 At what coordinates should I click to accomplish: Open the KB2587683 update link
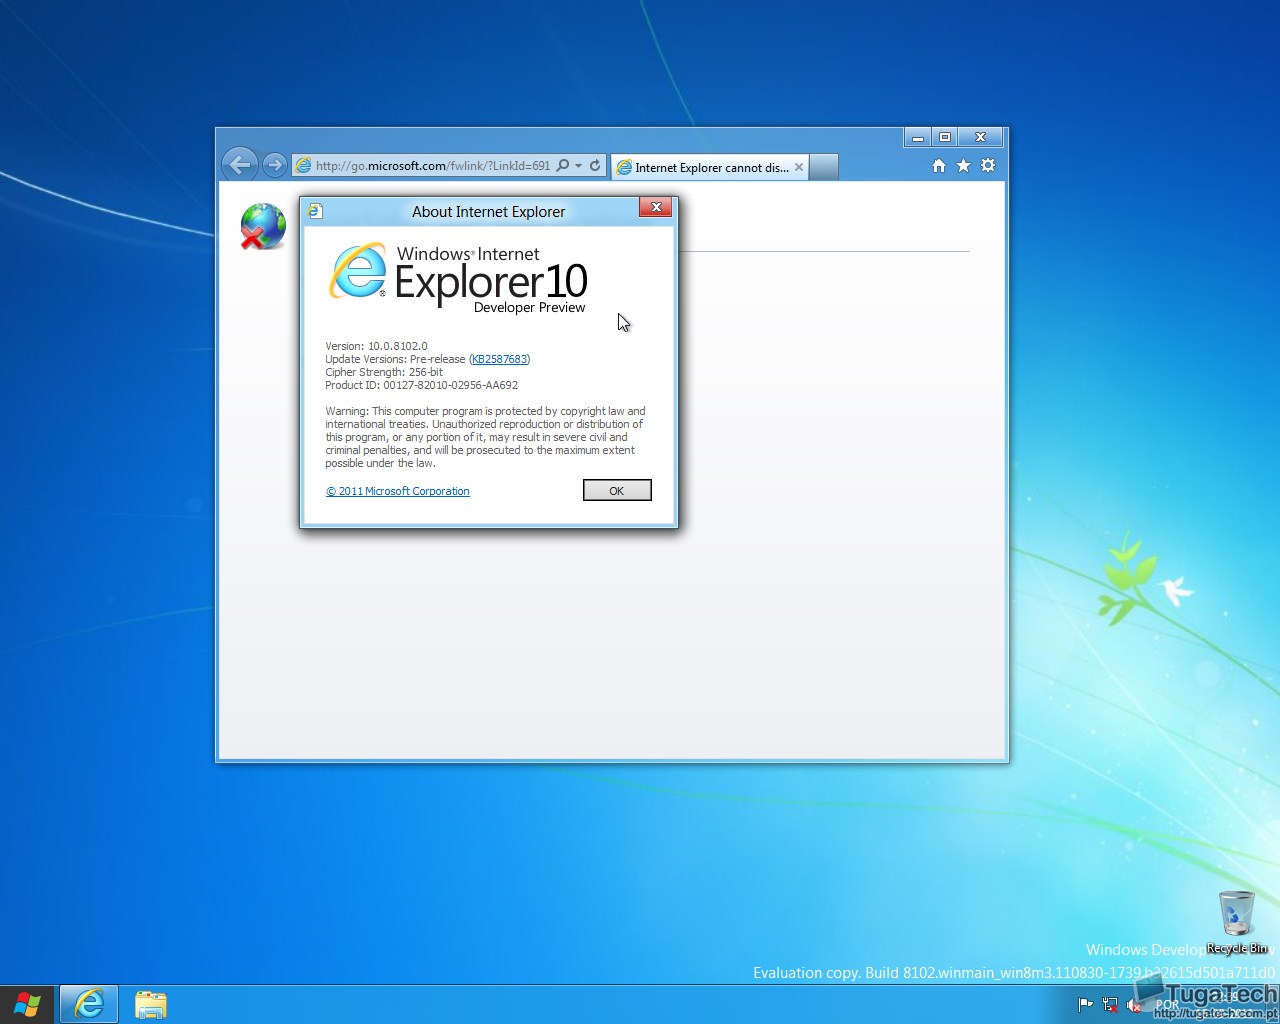point(500,359)
